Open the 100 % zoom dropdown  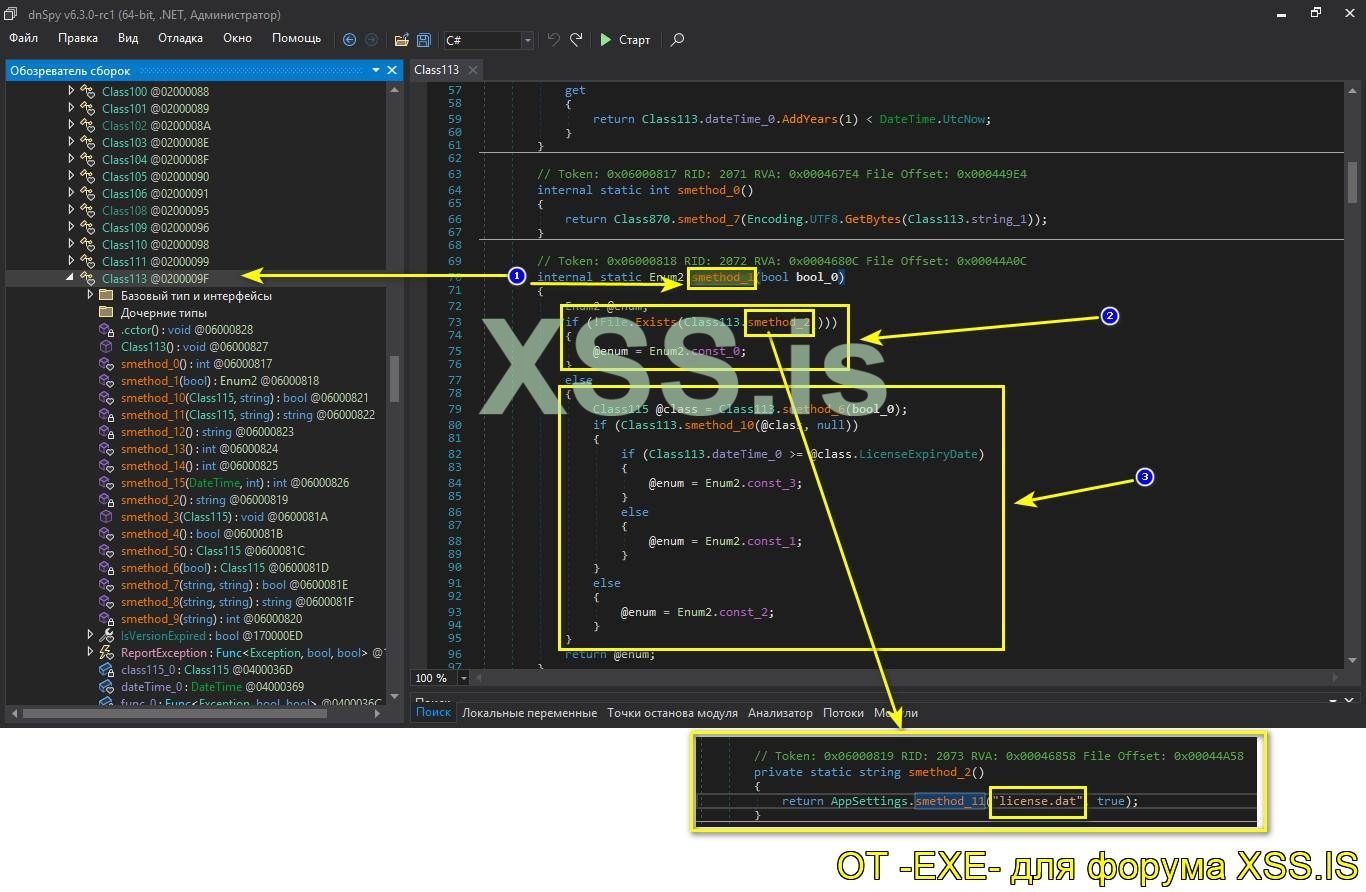pyautogui.click(x=463, y=678)
